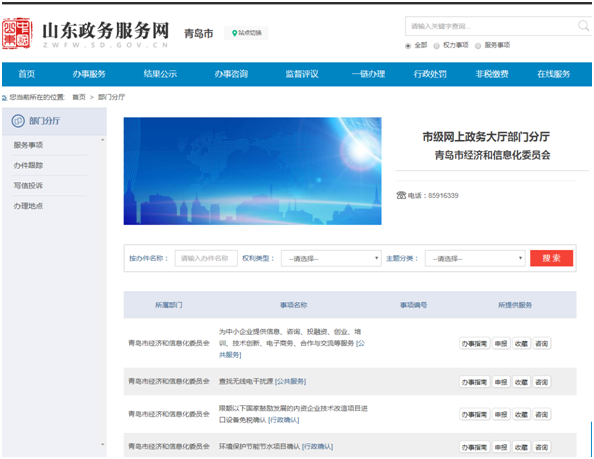Click 申报 for 进口设备免税确认 row
The image size is (594, 459).
[x=501, y=415]
